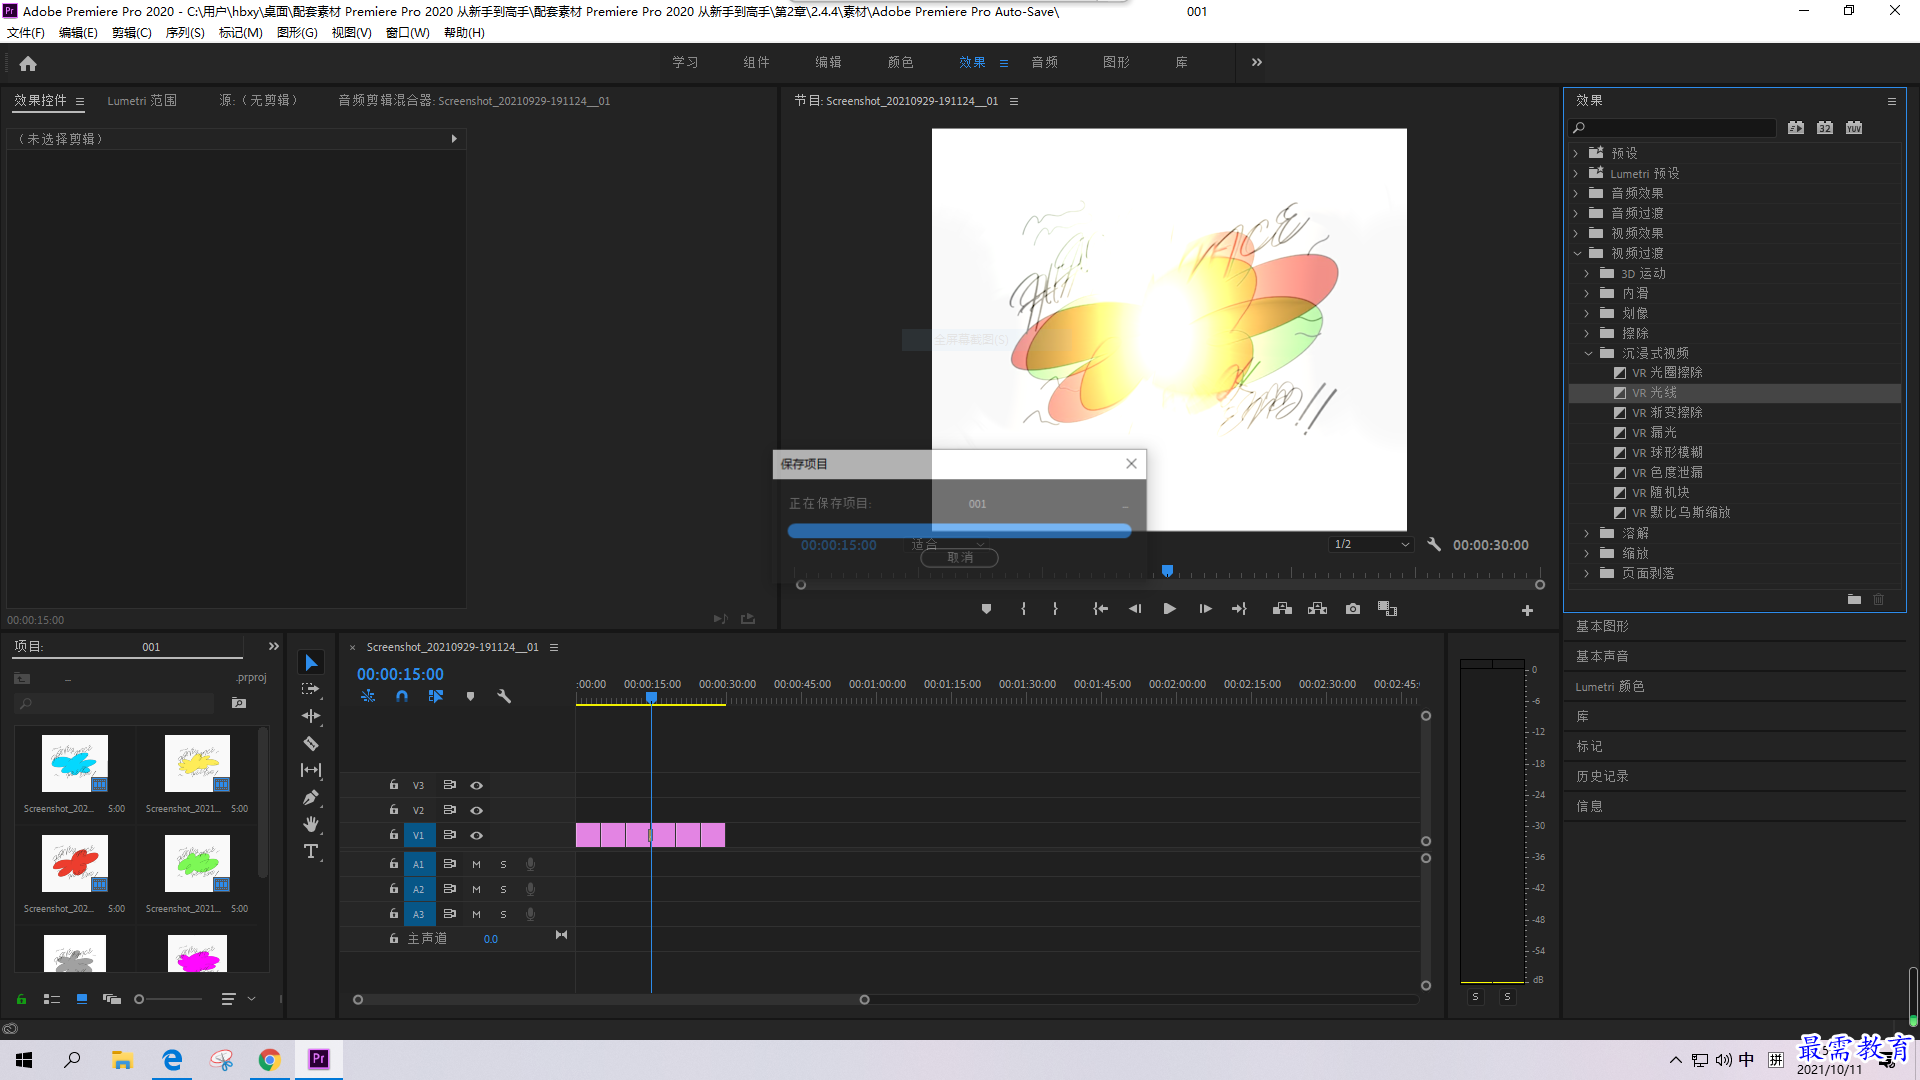Open the 1/2 playback resolution dropdown

point(1371,545)
